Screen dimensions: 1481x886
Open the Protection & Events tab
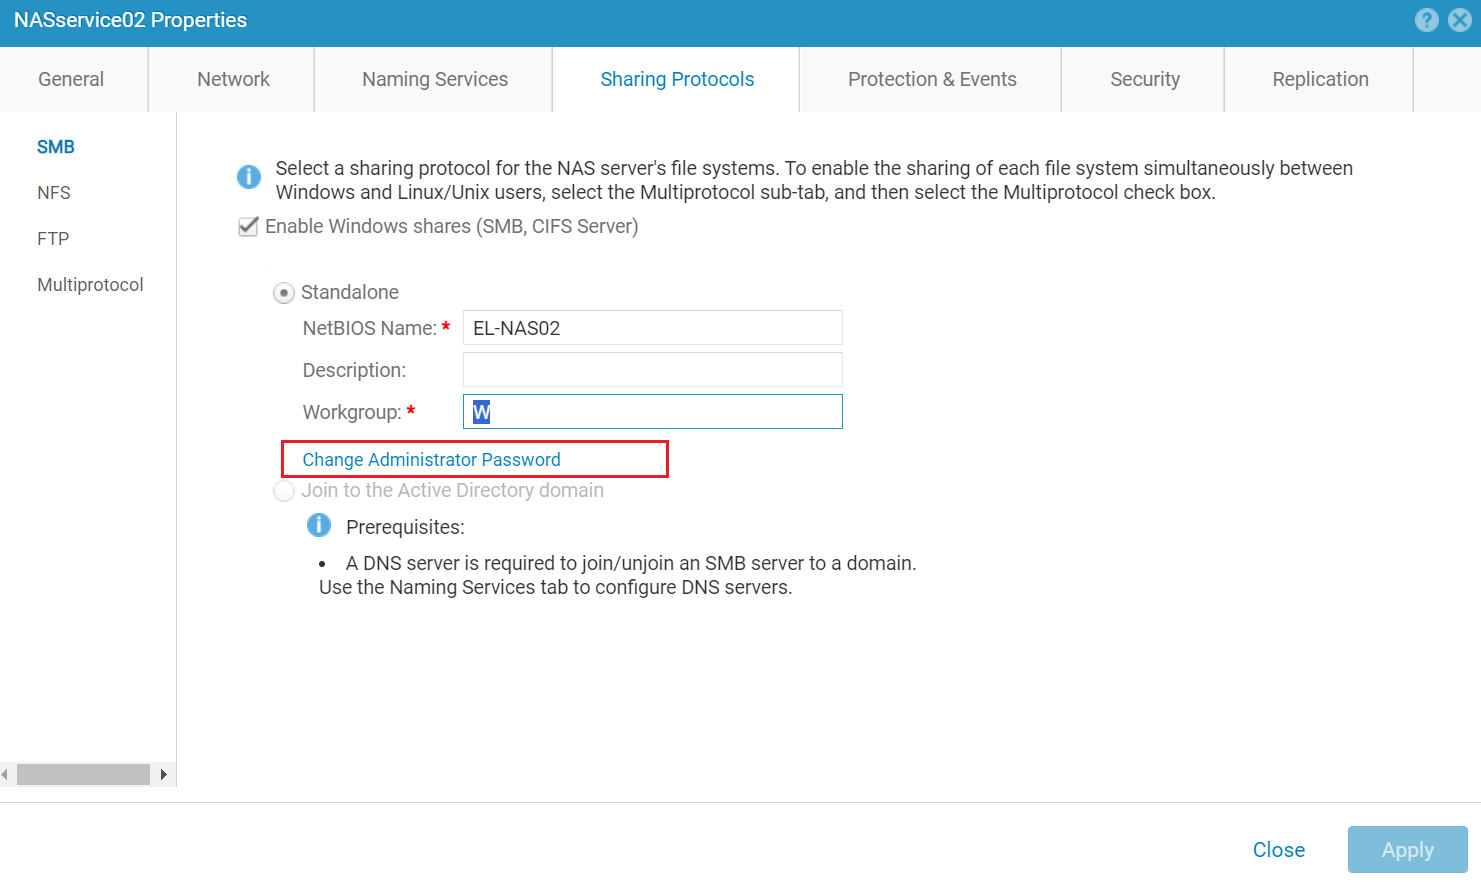[x=932, y=79]
